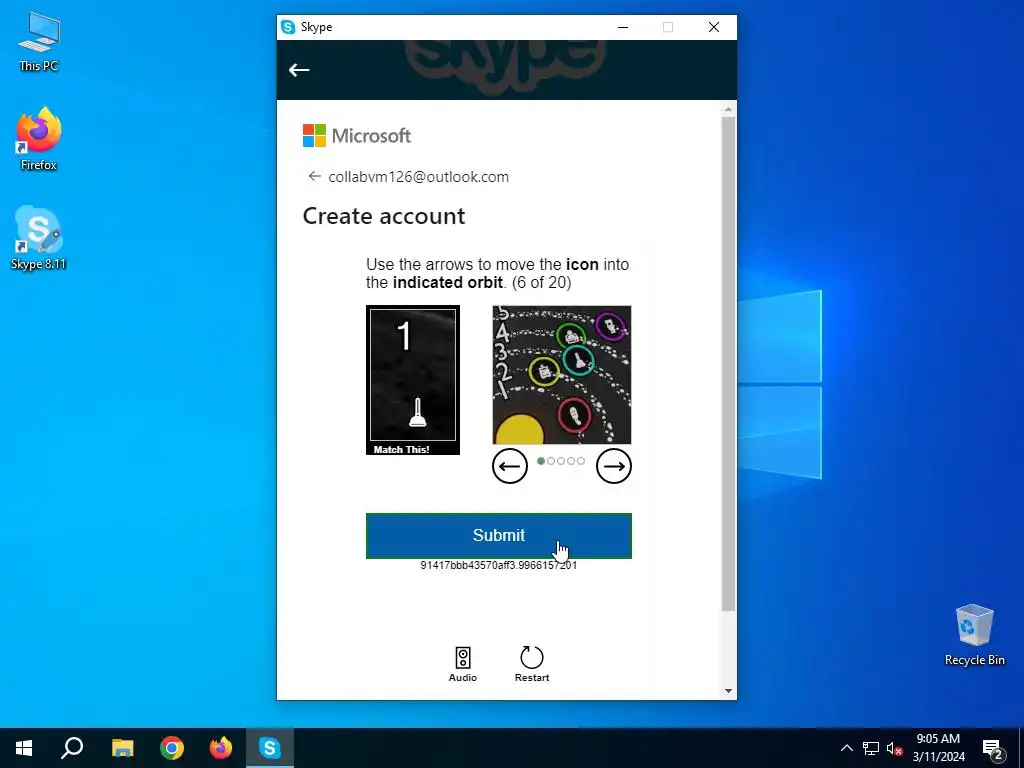Open File Explorer from the taskbar
This screenshot has height=768, width=1024.
(x=122, y=748)
